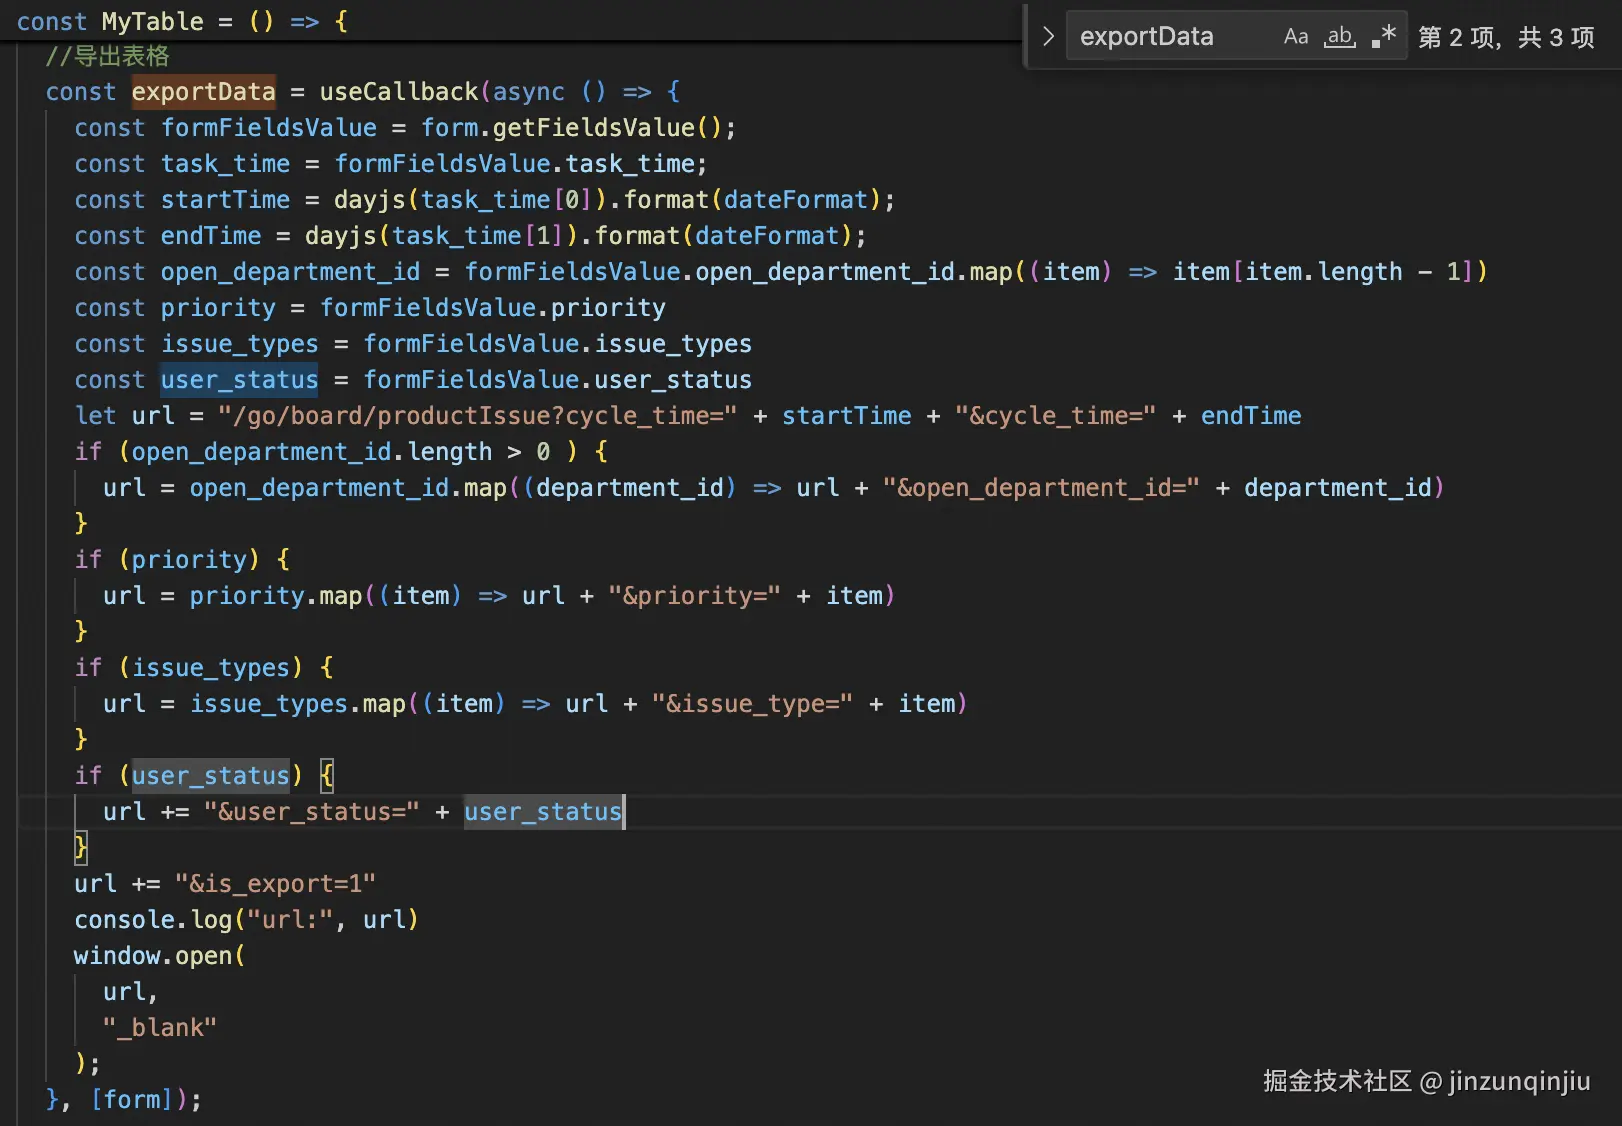The width and height of the screenshot is (1622, 1126).
Task: Click the "&priority=" string literal
Action: [x=694, y=596]
